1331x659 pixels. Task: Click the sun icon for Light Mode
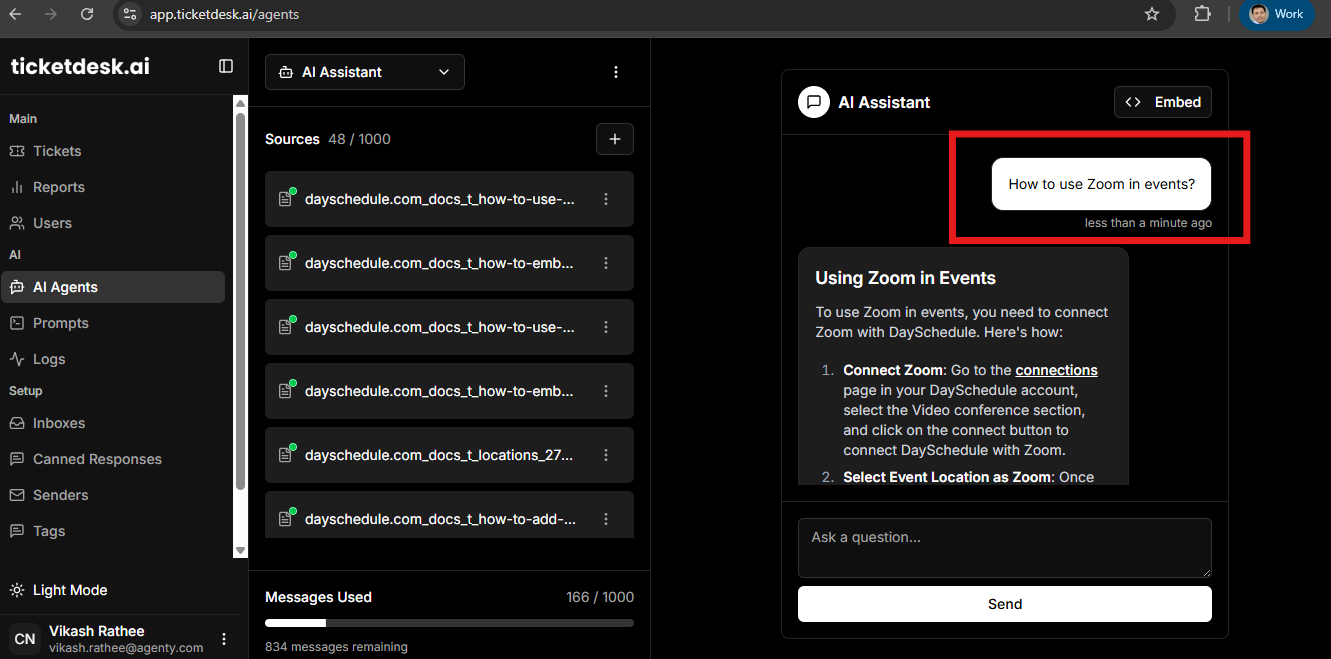coord(17,590)
